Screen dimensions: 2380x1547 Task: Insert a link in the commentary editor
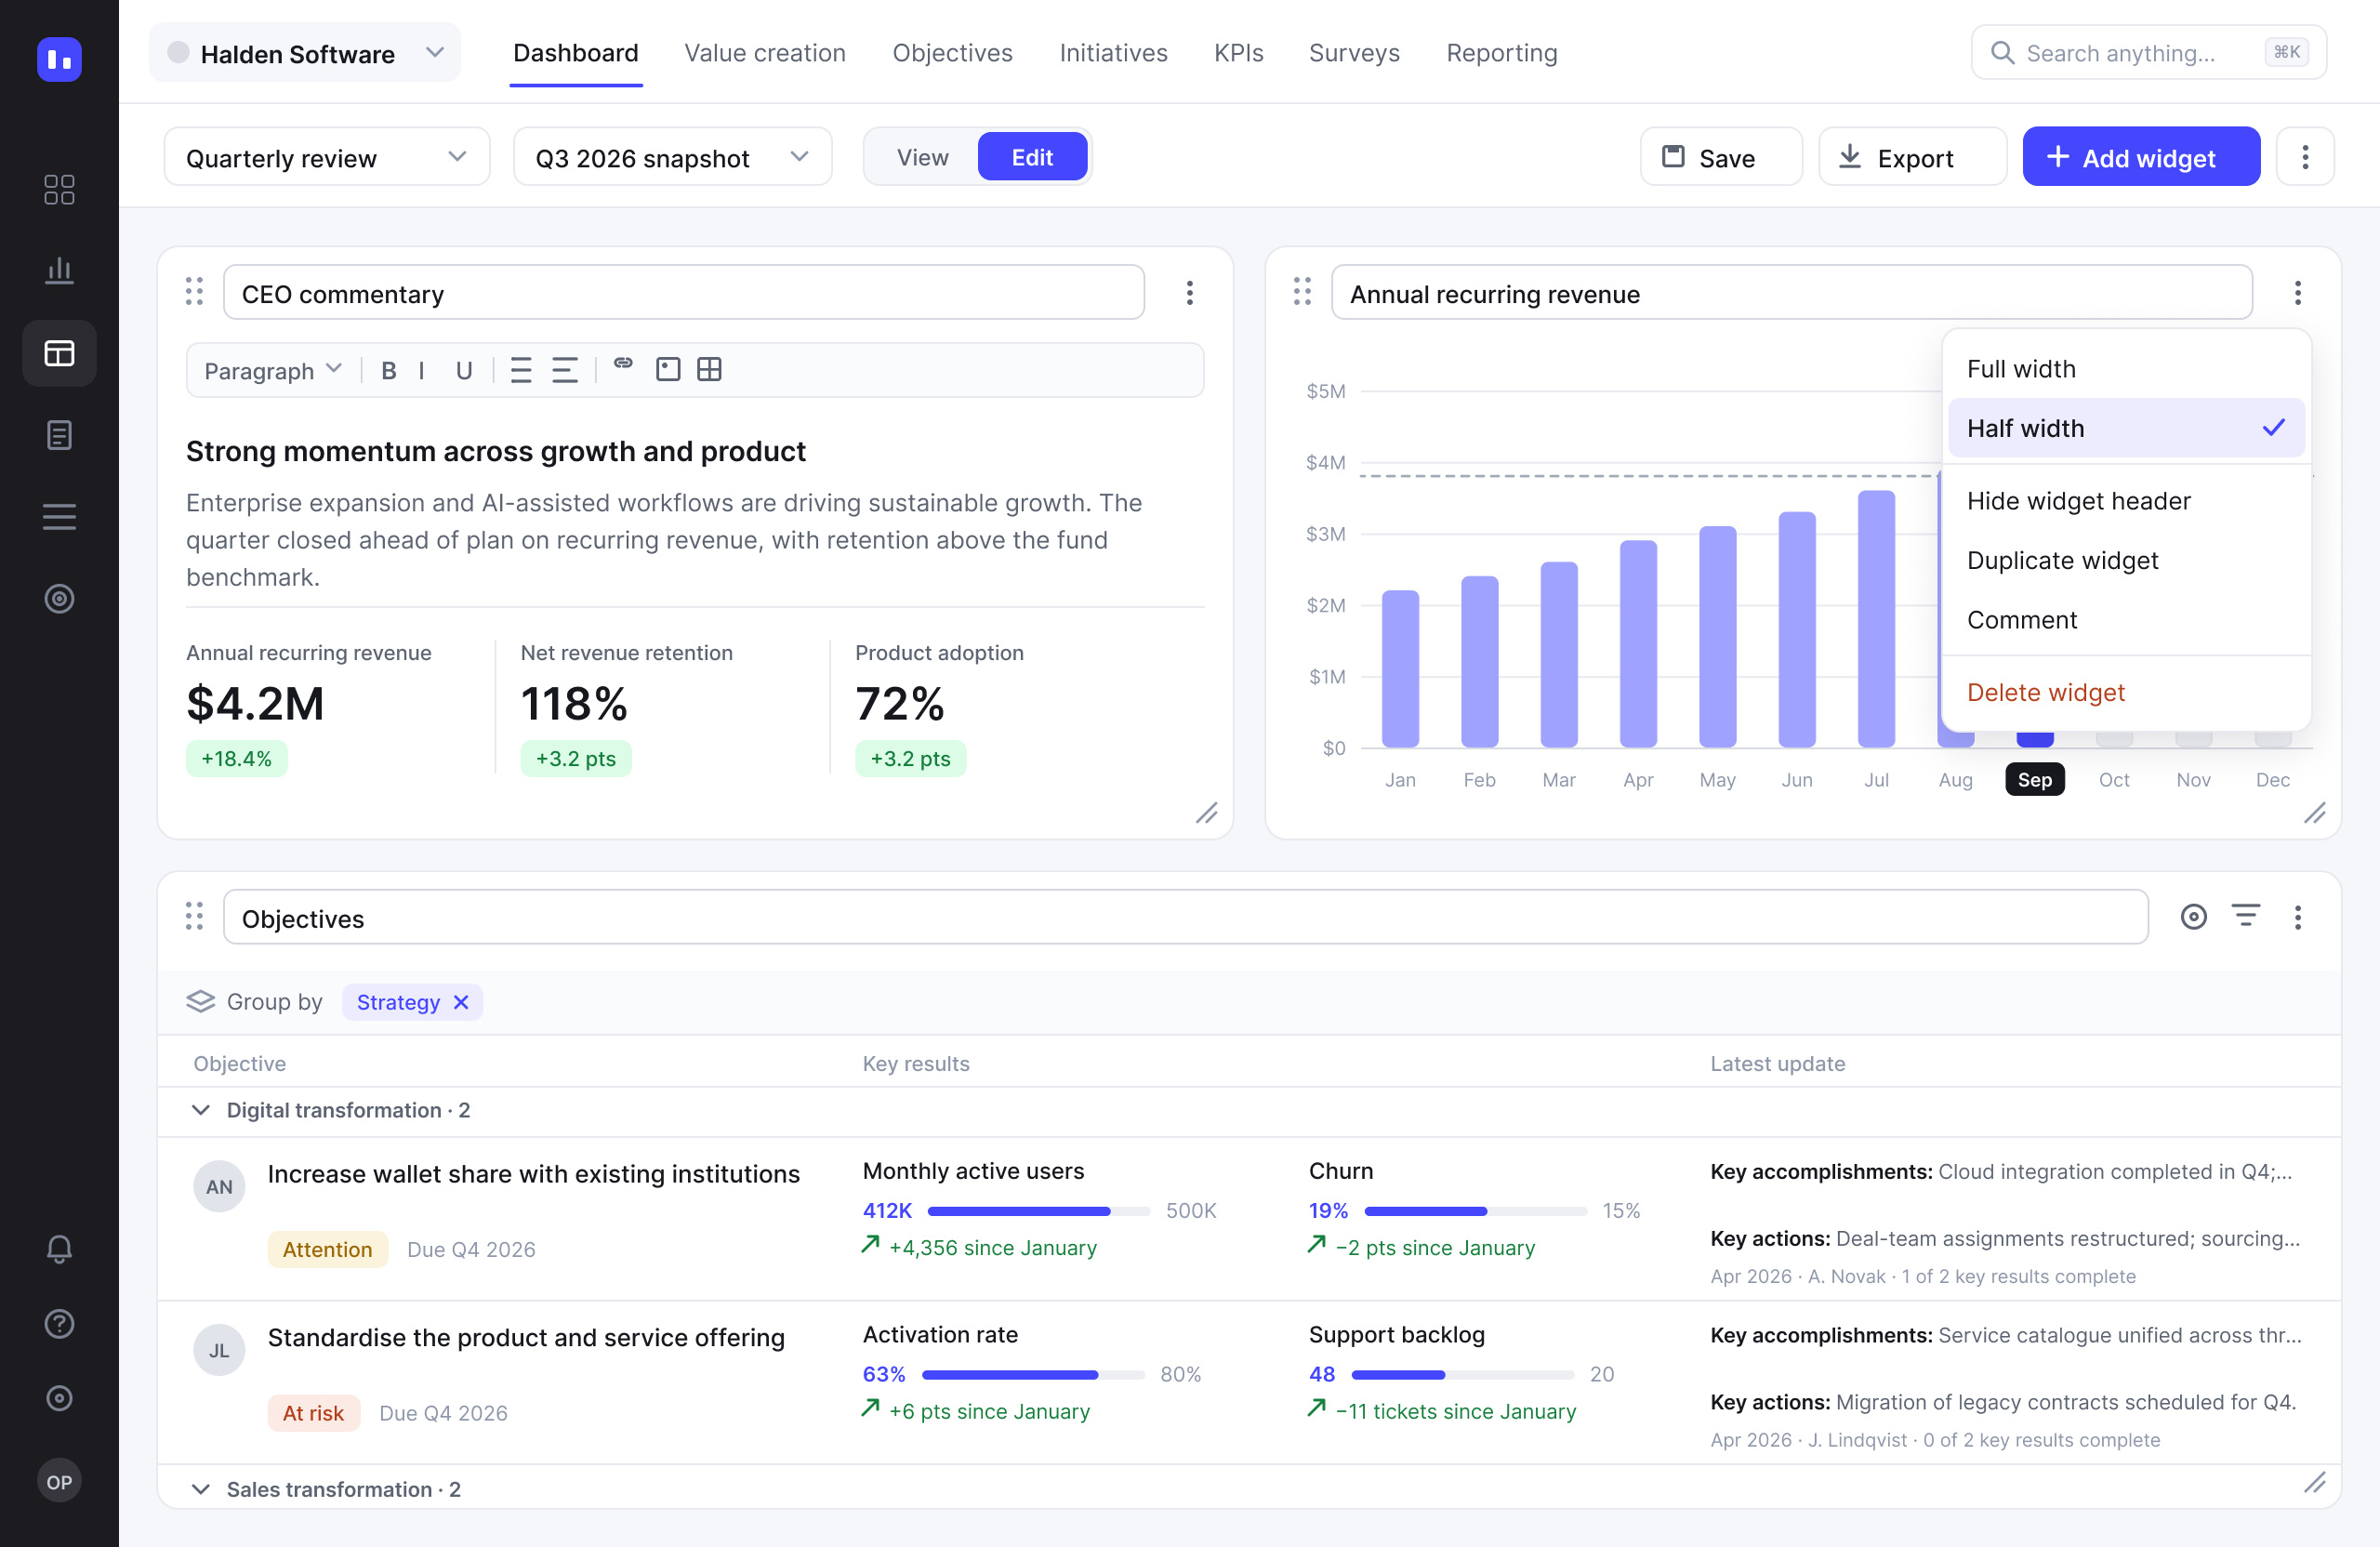click(623, 365)
